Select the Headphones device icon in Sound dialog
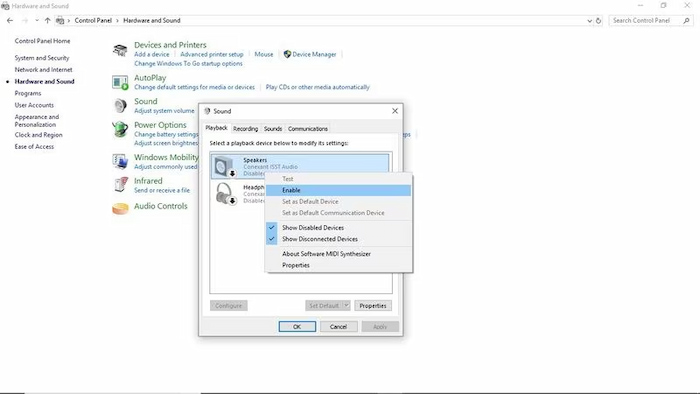The width and height of the screenshot is (700, 394). click(x=224, y=194)
